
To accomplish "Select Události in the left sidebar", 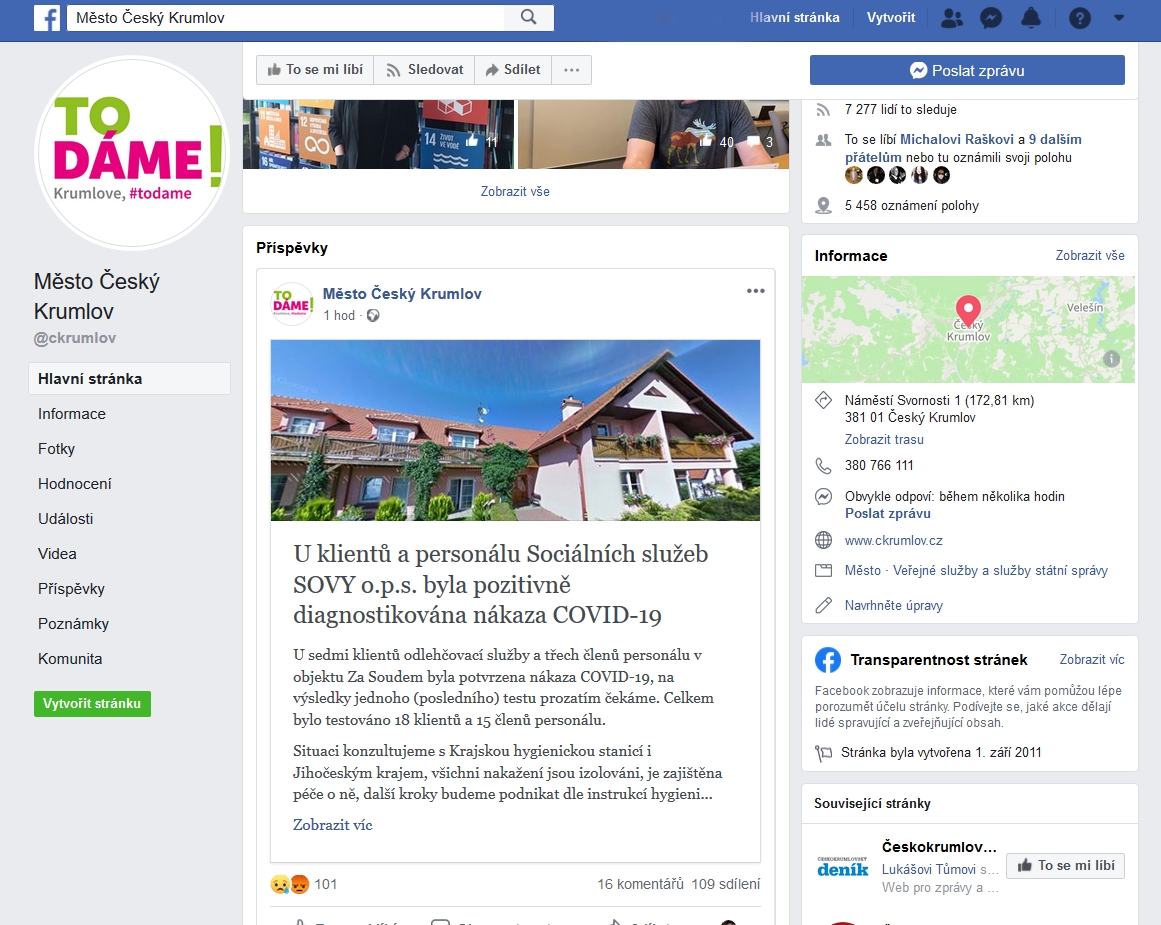I will point(66,519).
